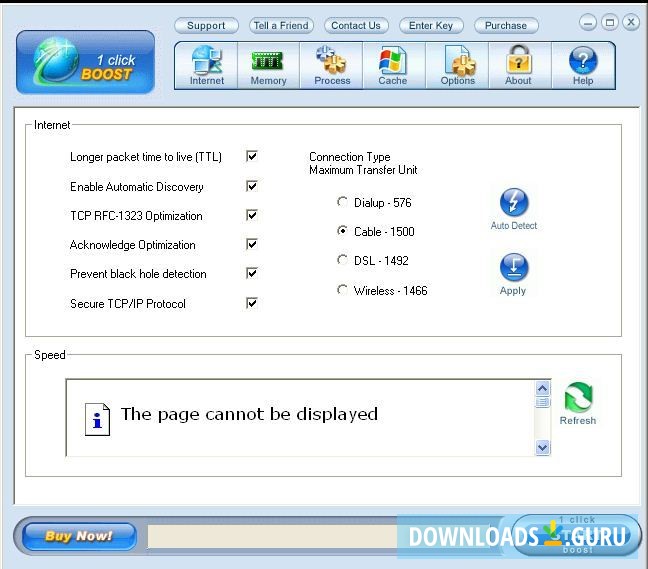This screenshot has height=569, width=648.
Task: Toggle Enable Automatic Discovery checkbox
Action: pyautogui.click(x=252, y=186)
